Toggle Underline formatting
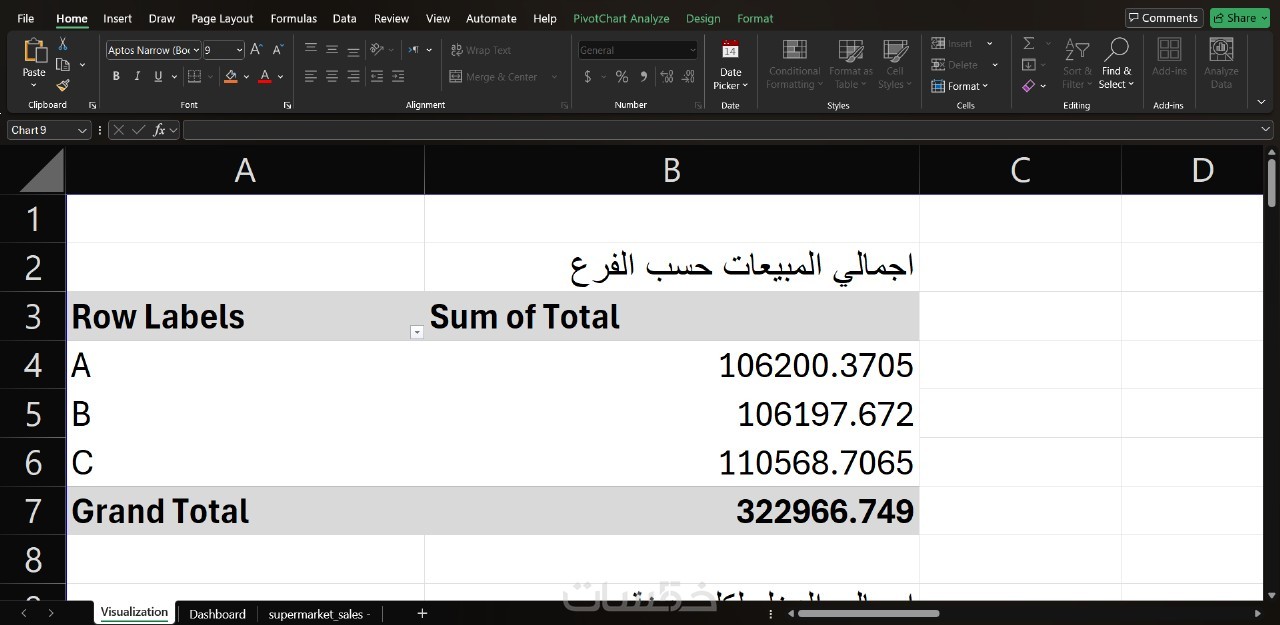Screen dimensions: 1280x625 (x=157, y=76)
